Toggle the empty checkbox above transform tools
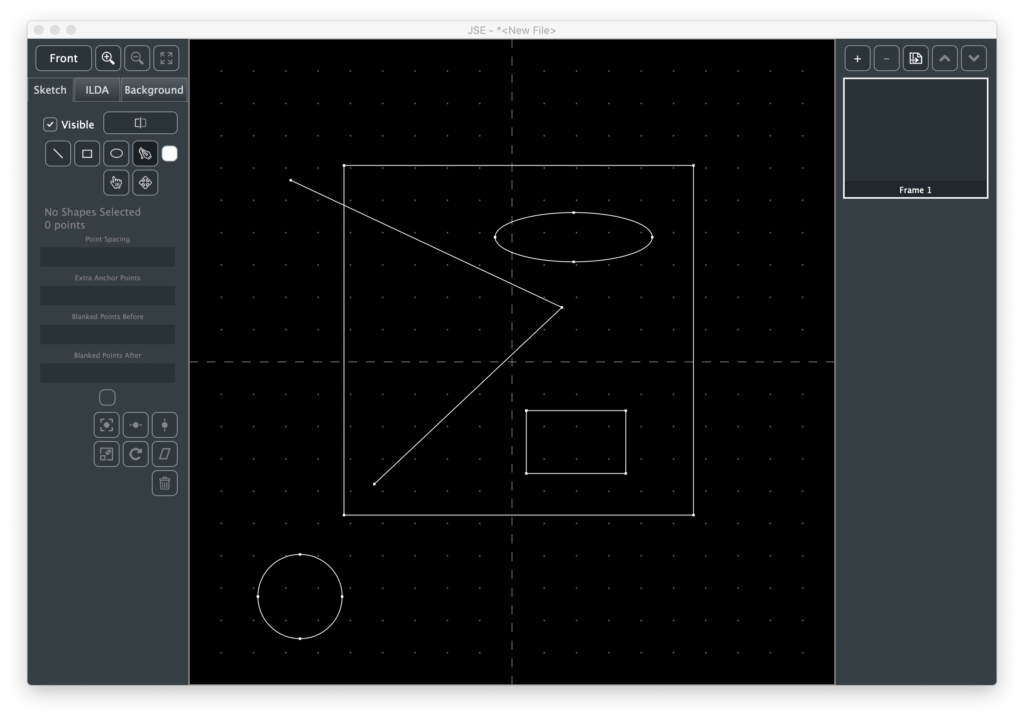The image size is (1024, 719). coord(108,398)
